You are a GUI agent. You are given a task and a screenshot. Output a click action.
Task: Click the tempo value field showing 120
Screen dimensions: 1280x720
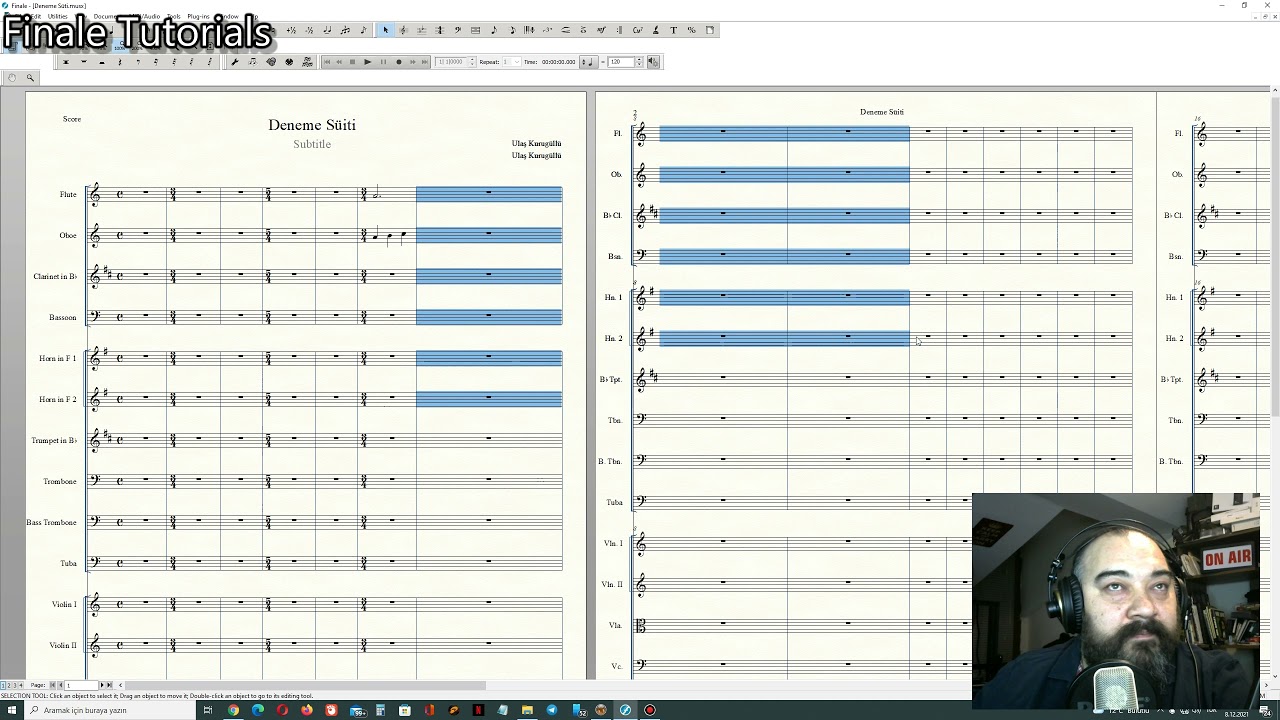pyautogui.click(x=620, y=62)
